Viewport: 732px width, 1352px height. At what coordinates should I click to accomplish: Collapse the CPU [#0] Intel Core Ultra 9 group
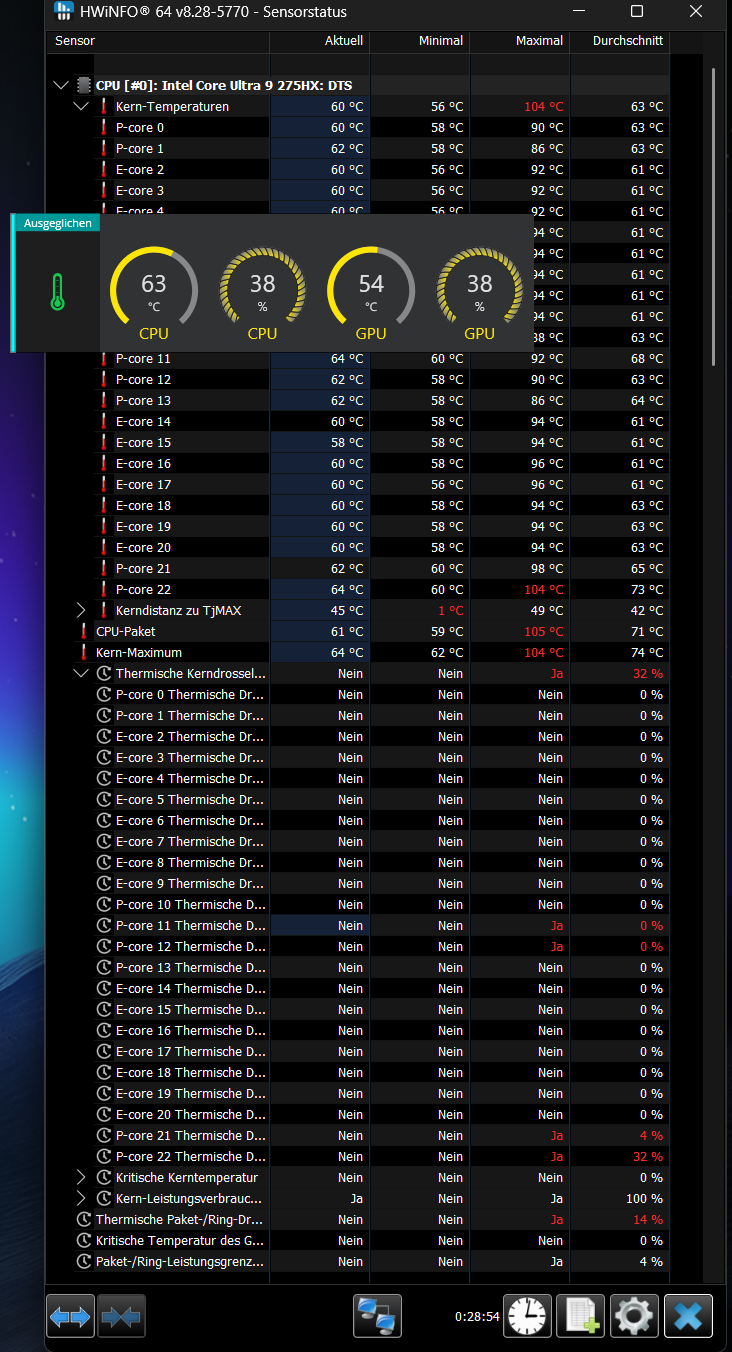coord(62,86)
